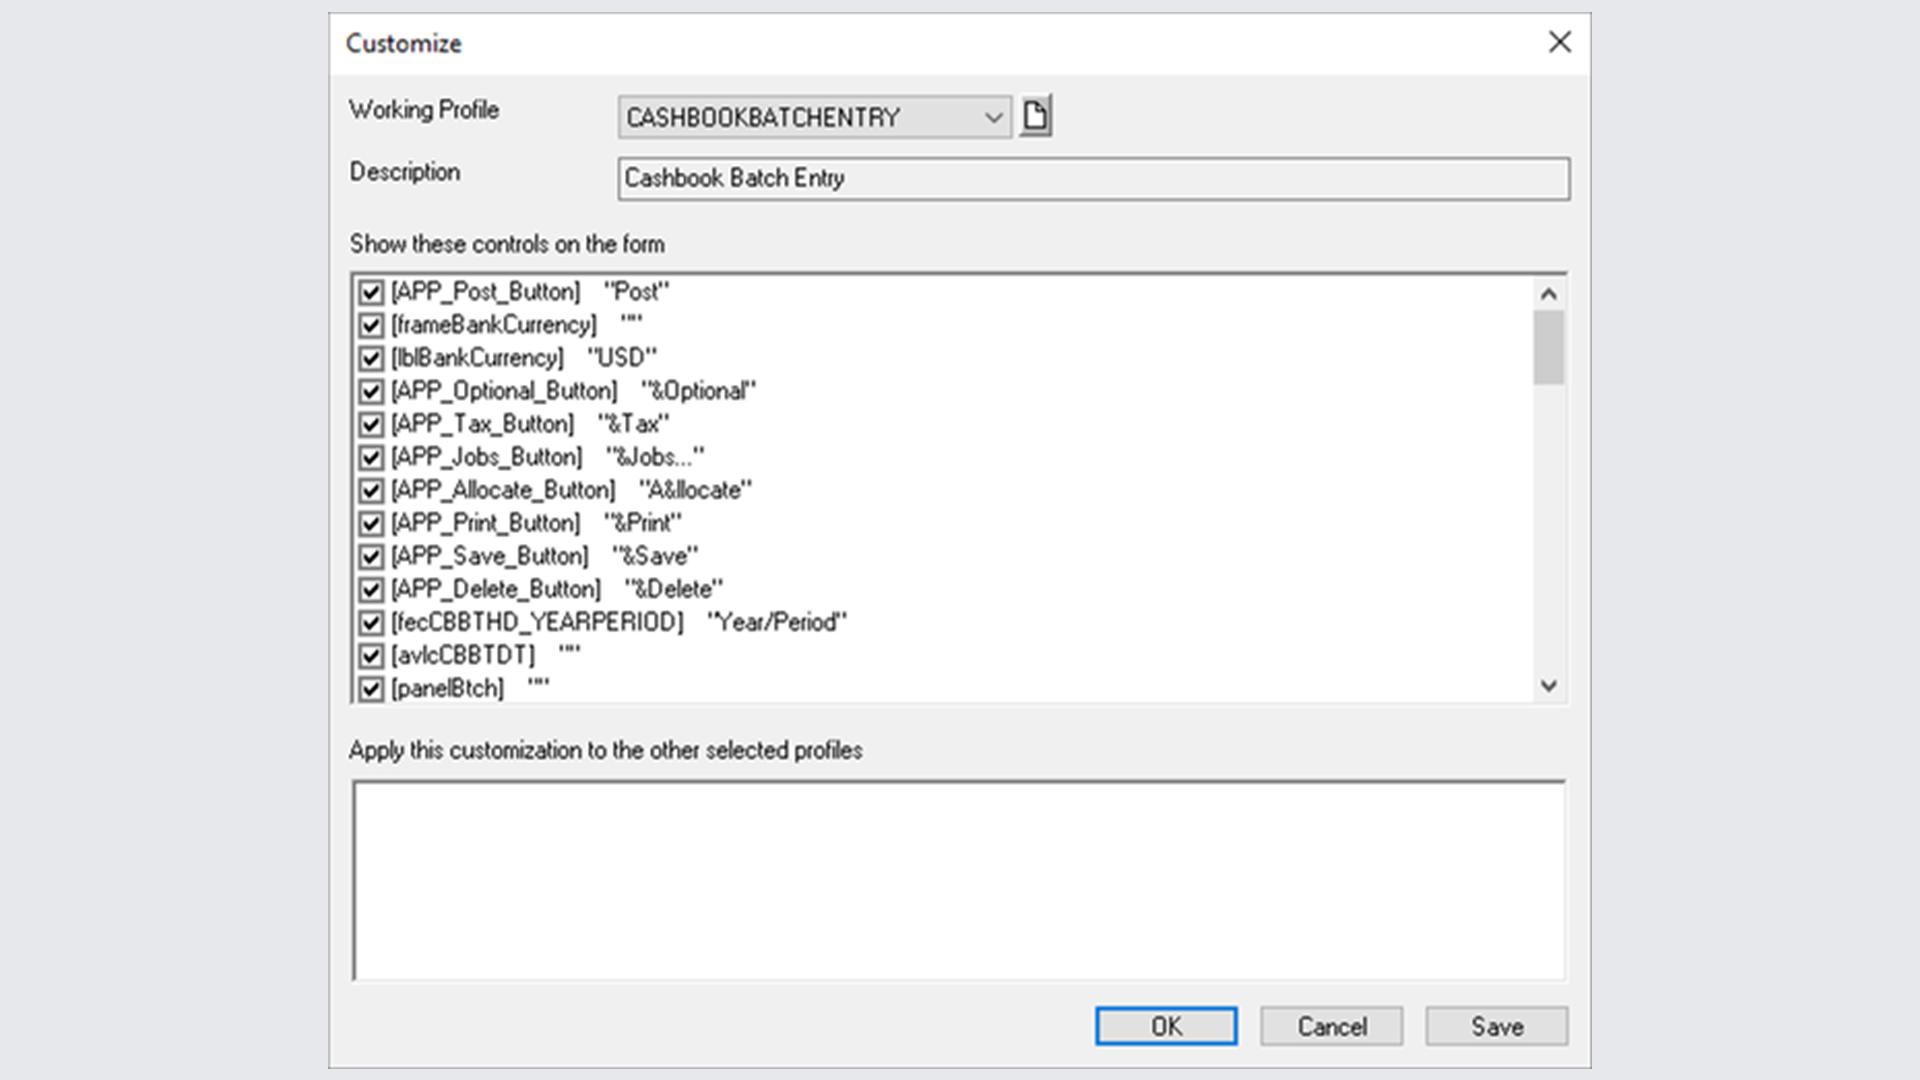Image resolution: width=1920 pixels, height=1080 pixels.
Task: Click the scrollbar down arrow
Action: click(x=1549, y=687)
